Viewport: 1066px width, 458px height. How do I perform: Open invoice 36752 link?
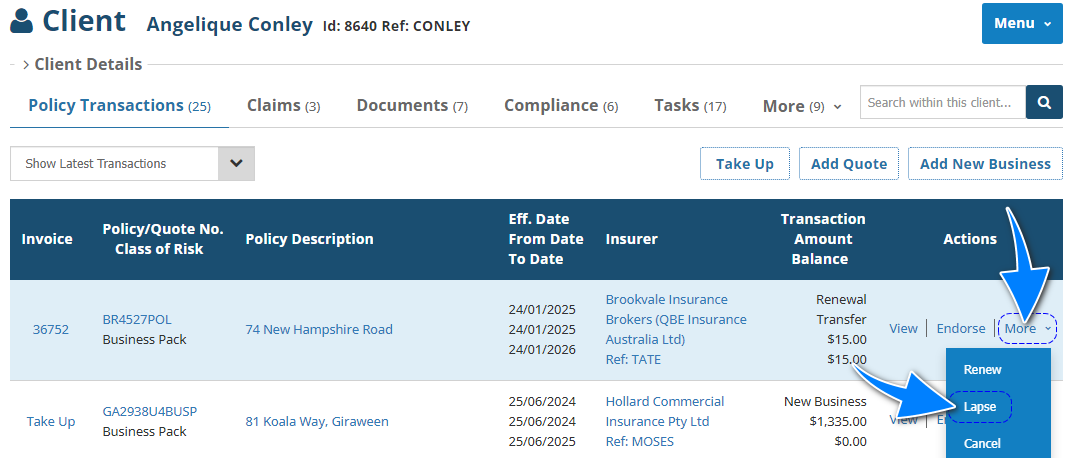[x=50, y=329]
